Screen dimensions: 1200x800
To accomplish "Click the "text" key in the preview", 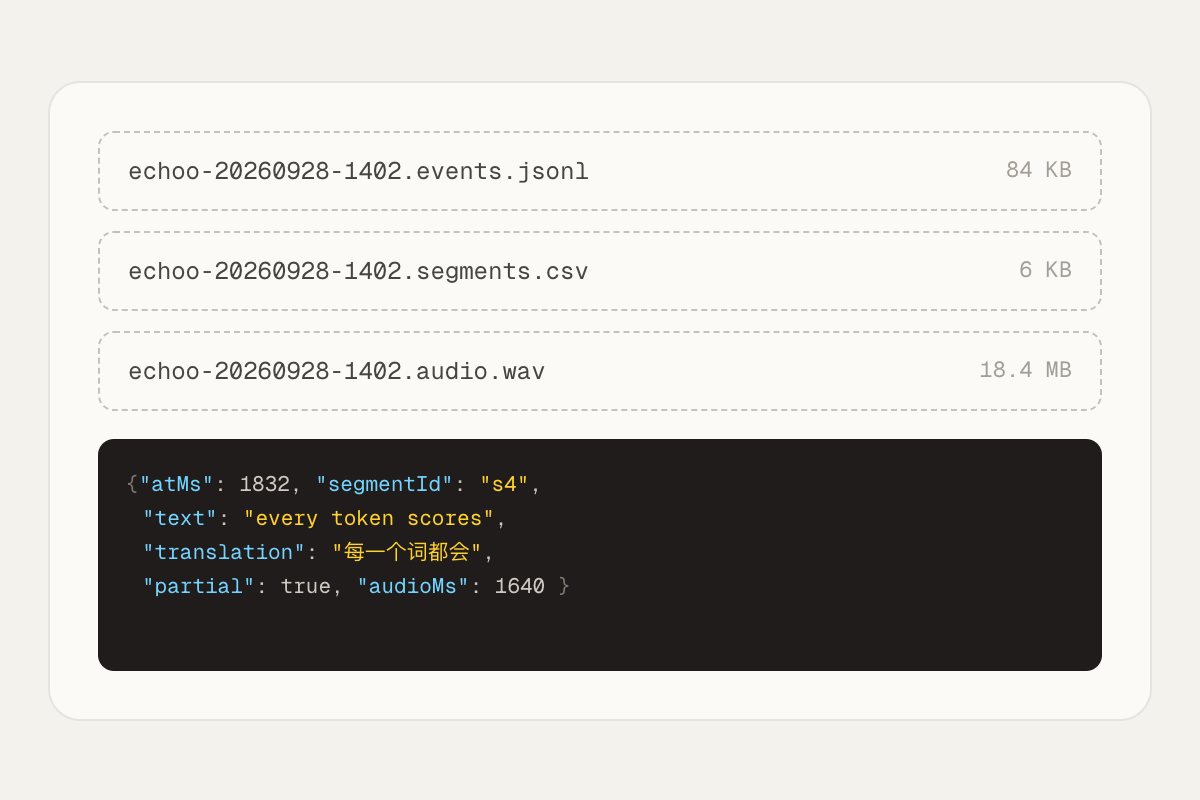I will coord(181,519).
